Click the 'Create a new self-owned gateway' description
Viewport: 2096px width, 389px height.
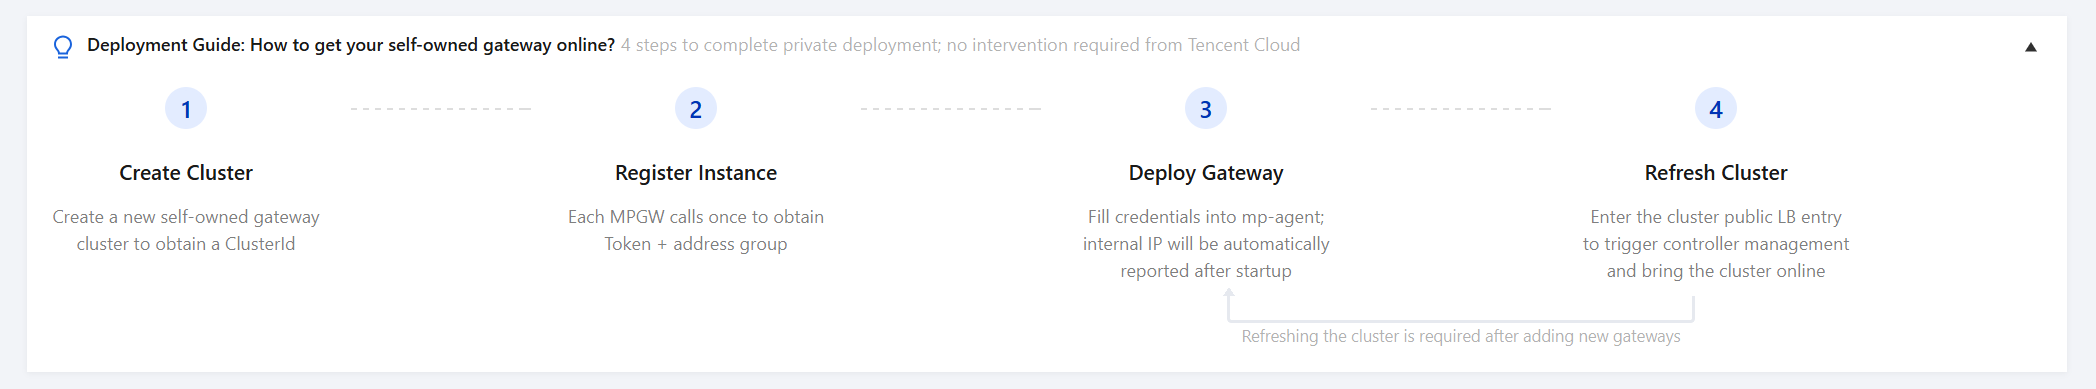click(x=186, y=230)
